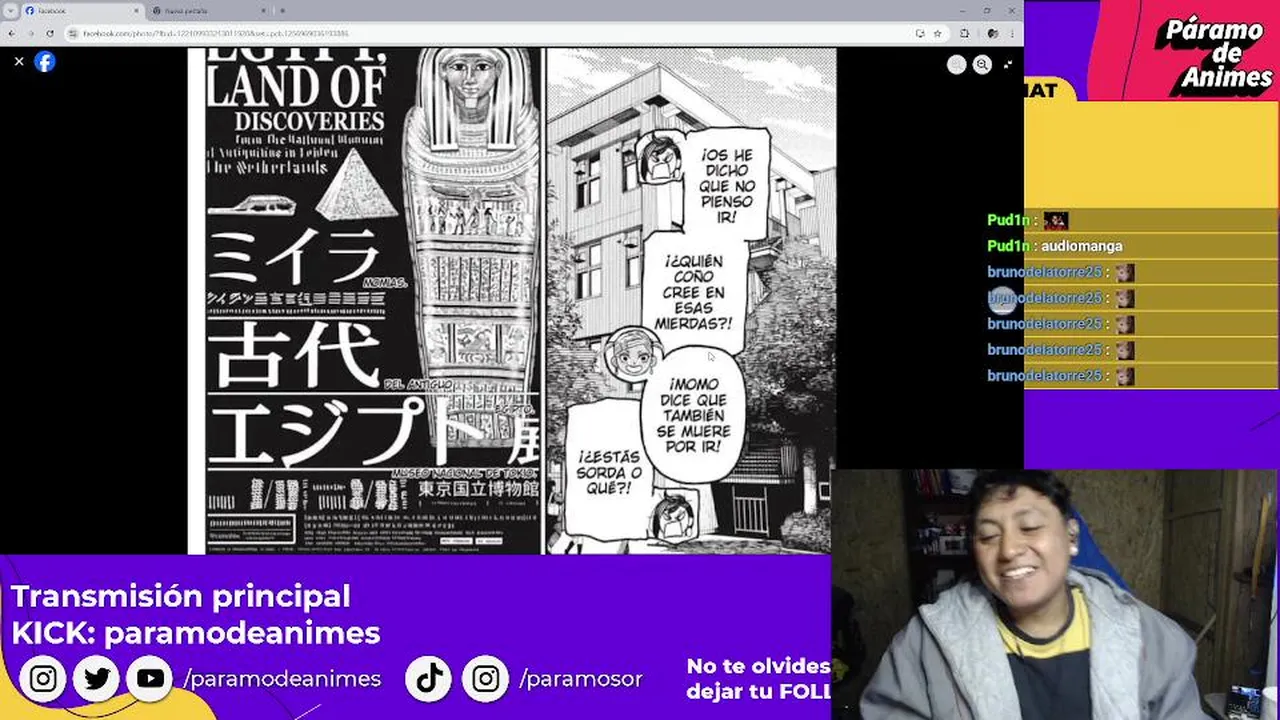Click the 'KICK: paramodeanimes' text
Viewport: 1280px width, 720px height.
pos(196,633)
